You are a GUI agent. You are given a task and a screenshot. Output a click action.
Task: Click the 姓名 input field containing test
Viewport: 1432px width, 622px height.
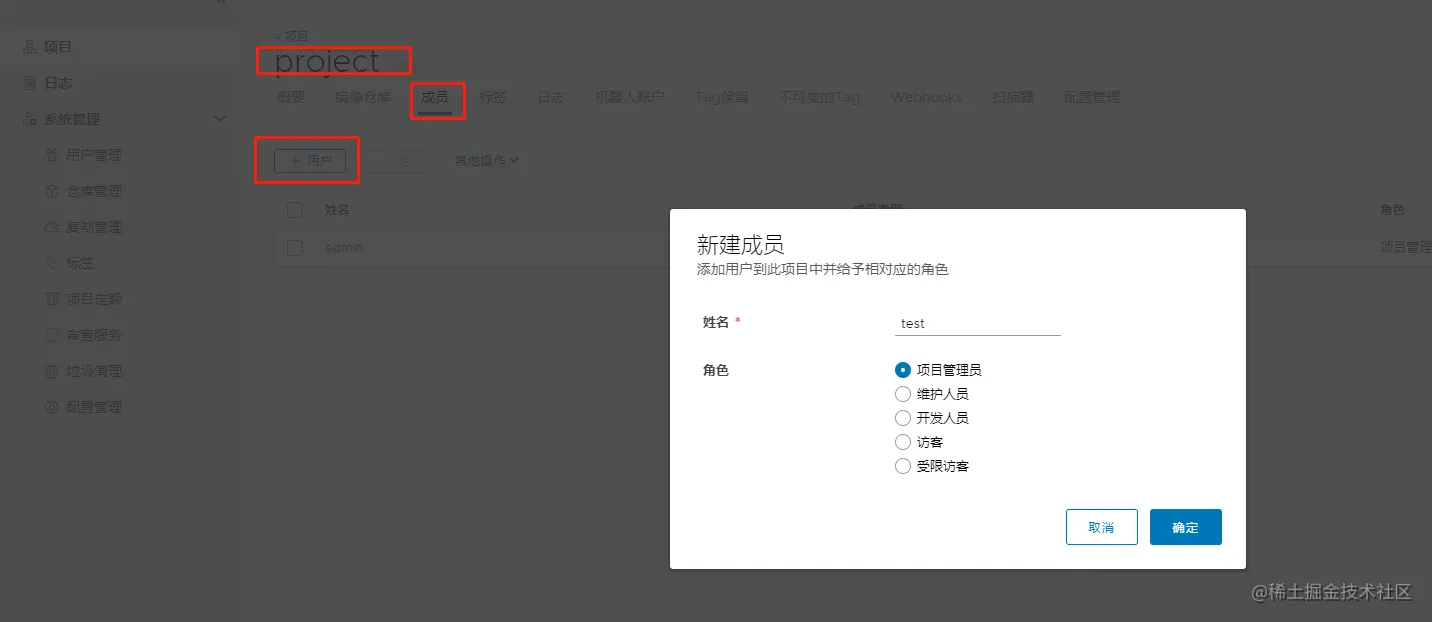[x=978, y=323]
